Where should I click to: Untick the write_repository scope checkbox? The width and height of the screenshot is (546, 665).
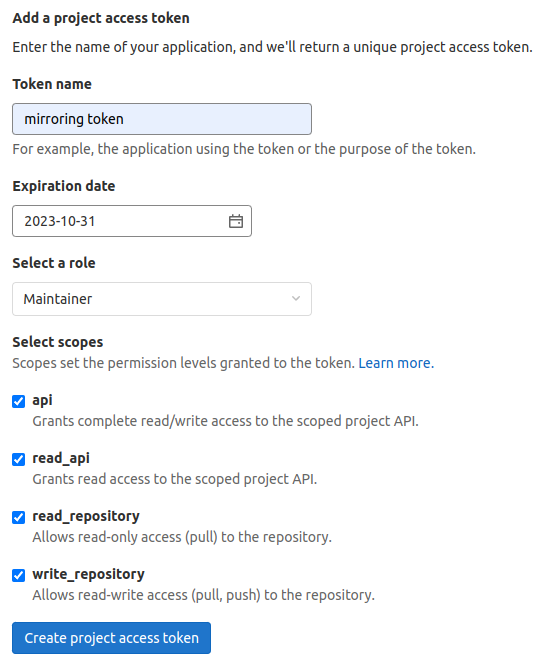click(19, 576)
